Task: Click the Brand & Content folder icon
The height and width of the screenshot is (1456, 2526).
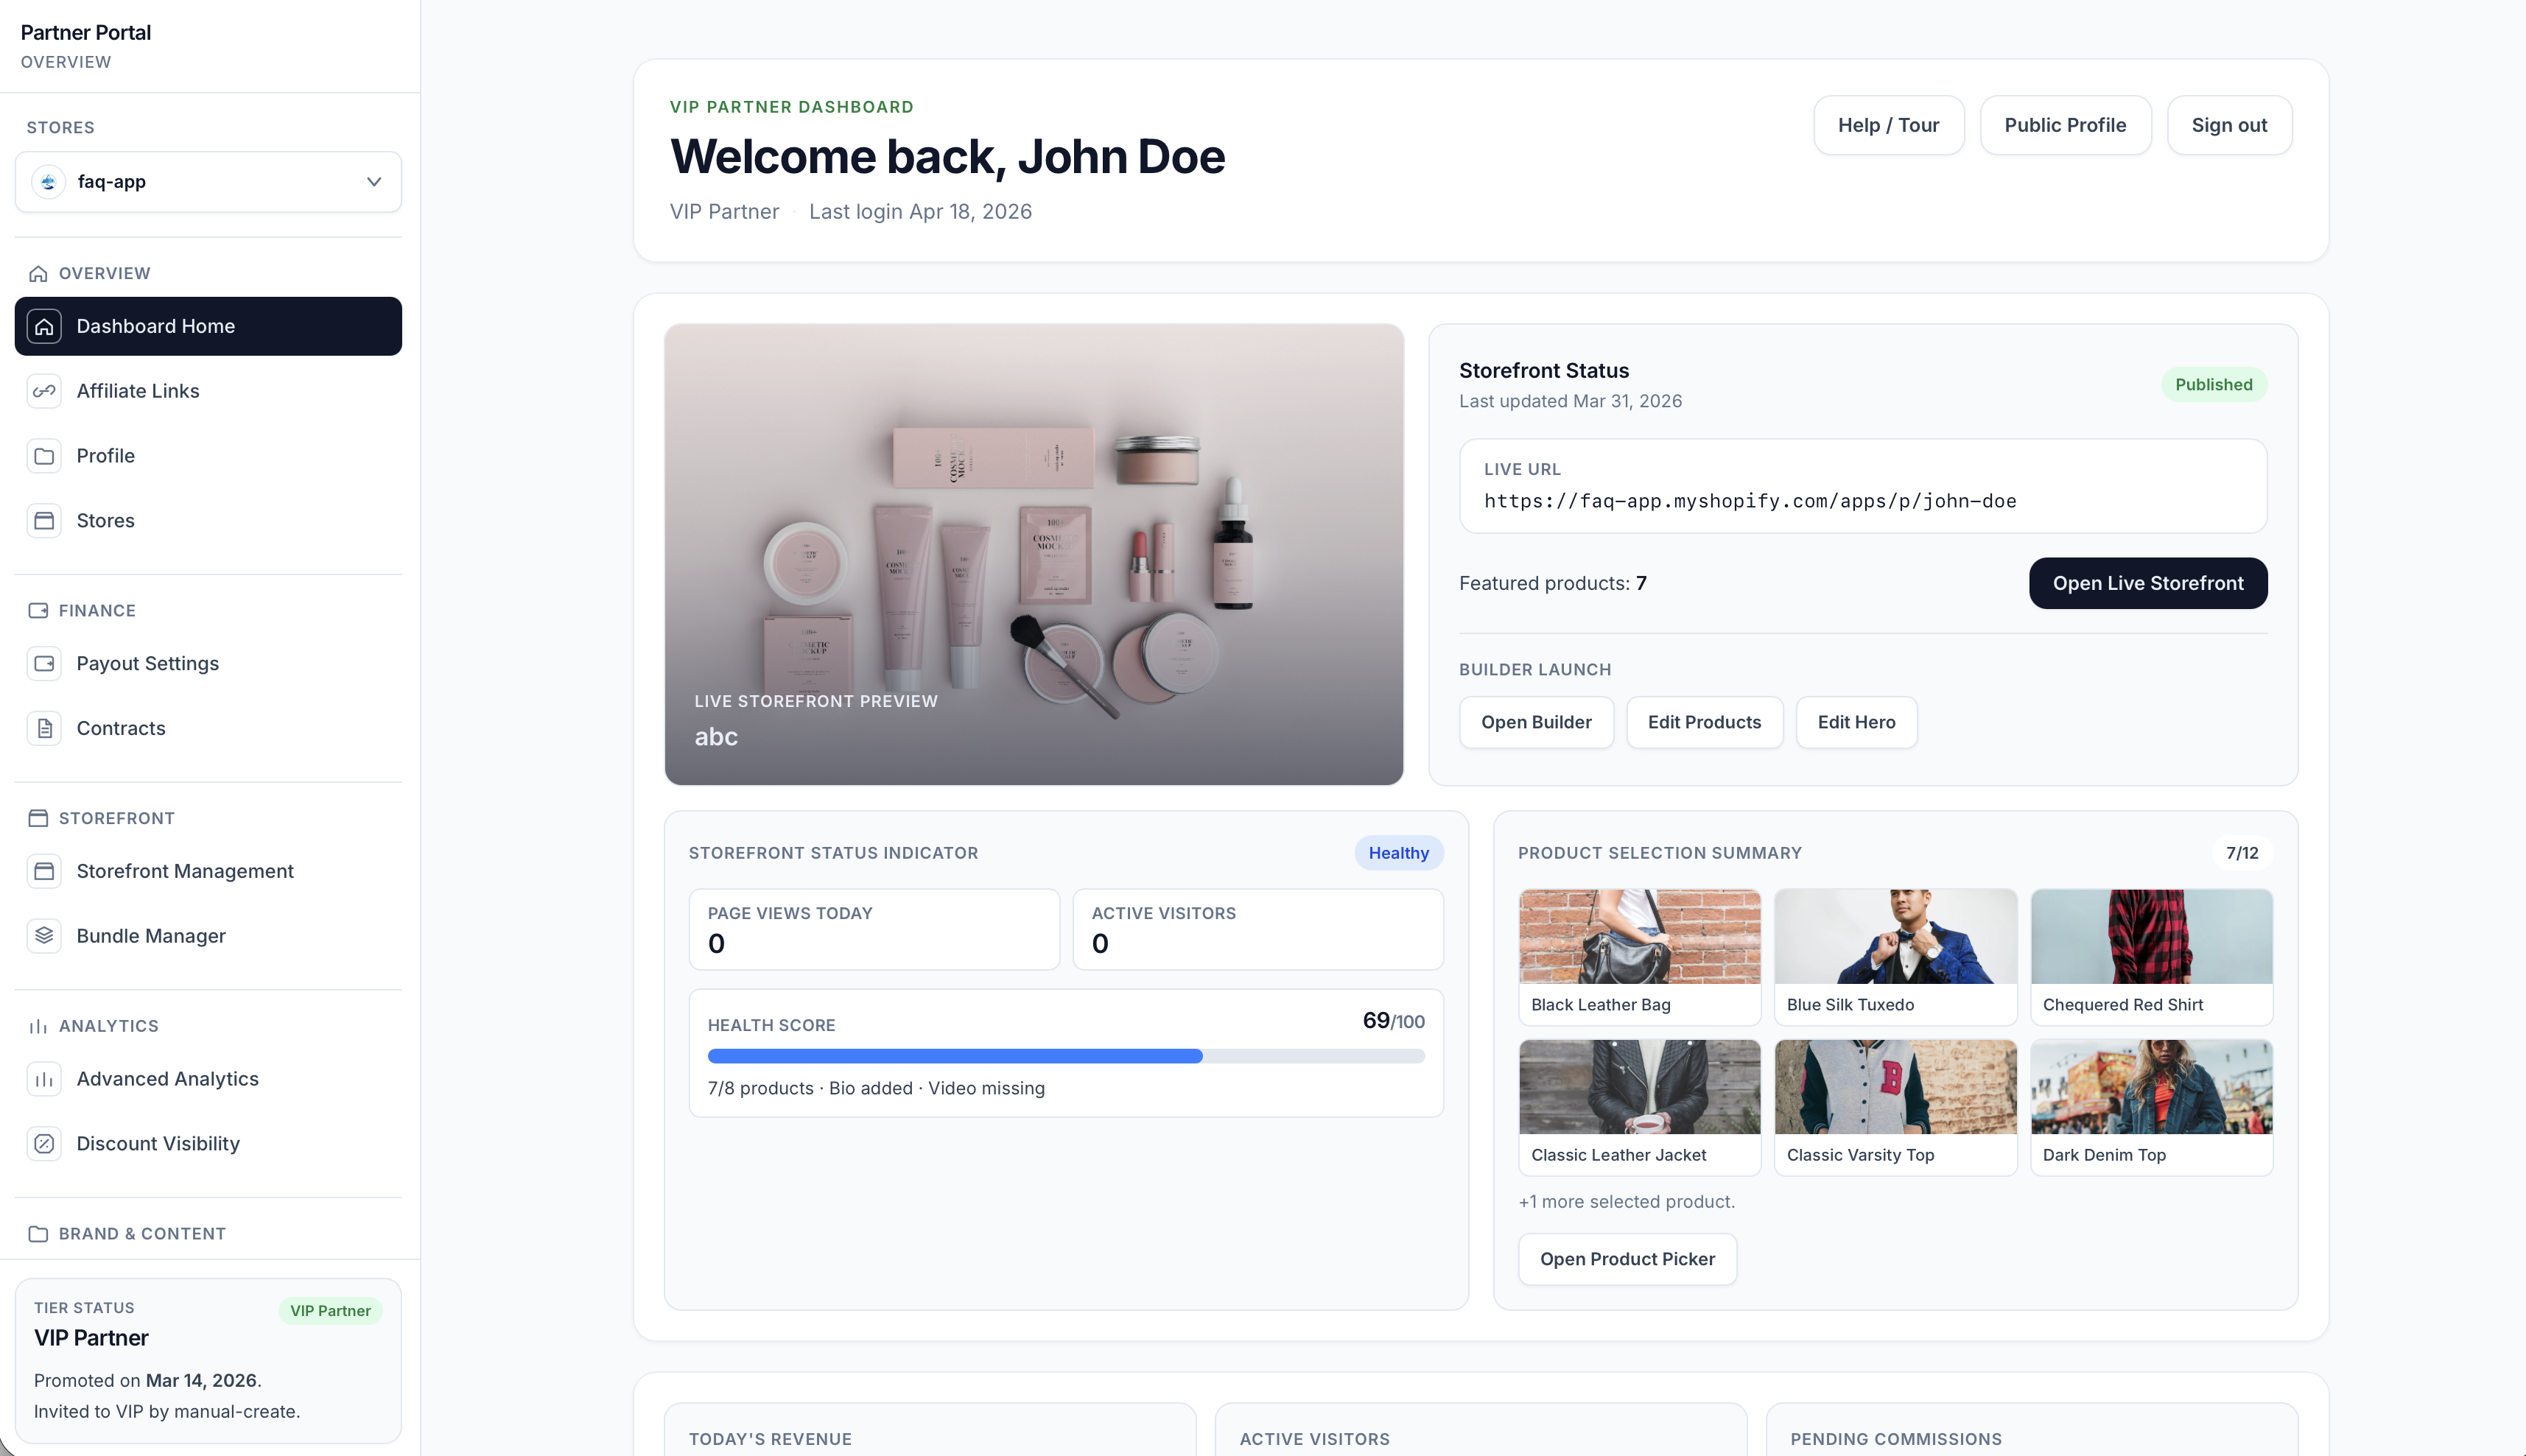Action: [x=38, y=1234]
